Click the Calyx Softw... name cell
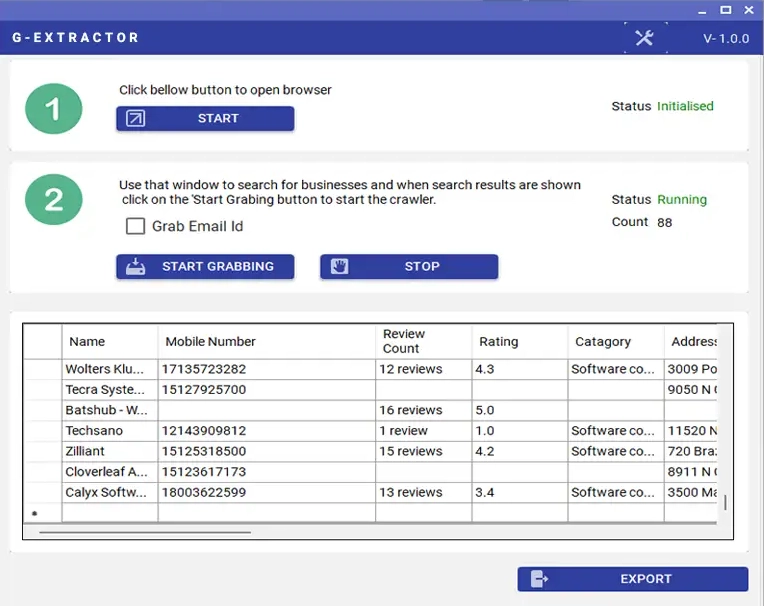The width and height of the screenshot is (764, 606). [x=110, y=492]
